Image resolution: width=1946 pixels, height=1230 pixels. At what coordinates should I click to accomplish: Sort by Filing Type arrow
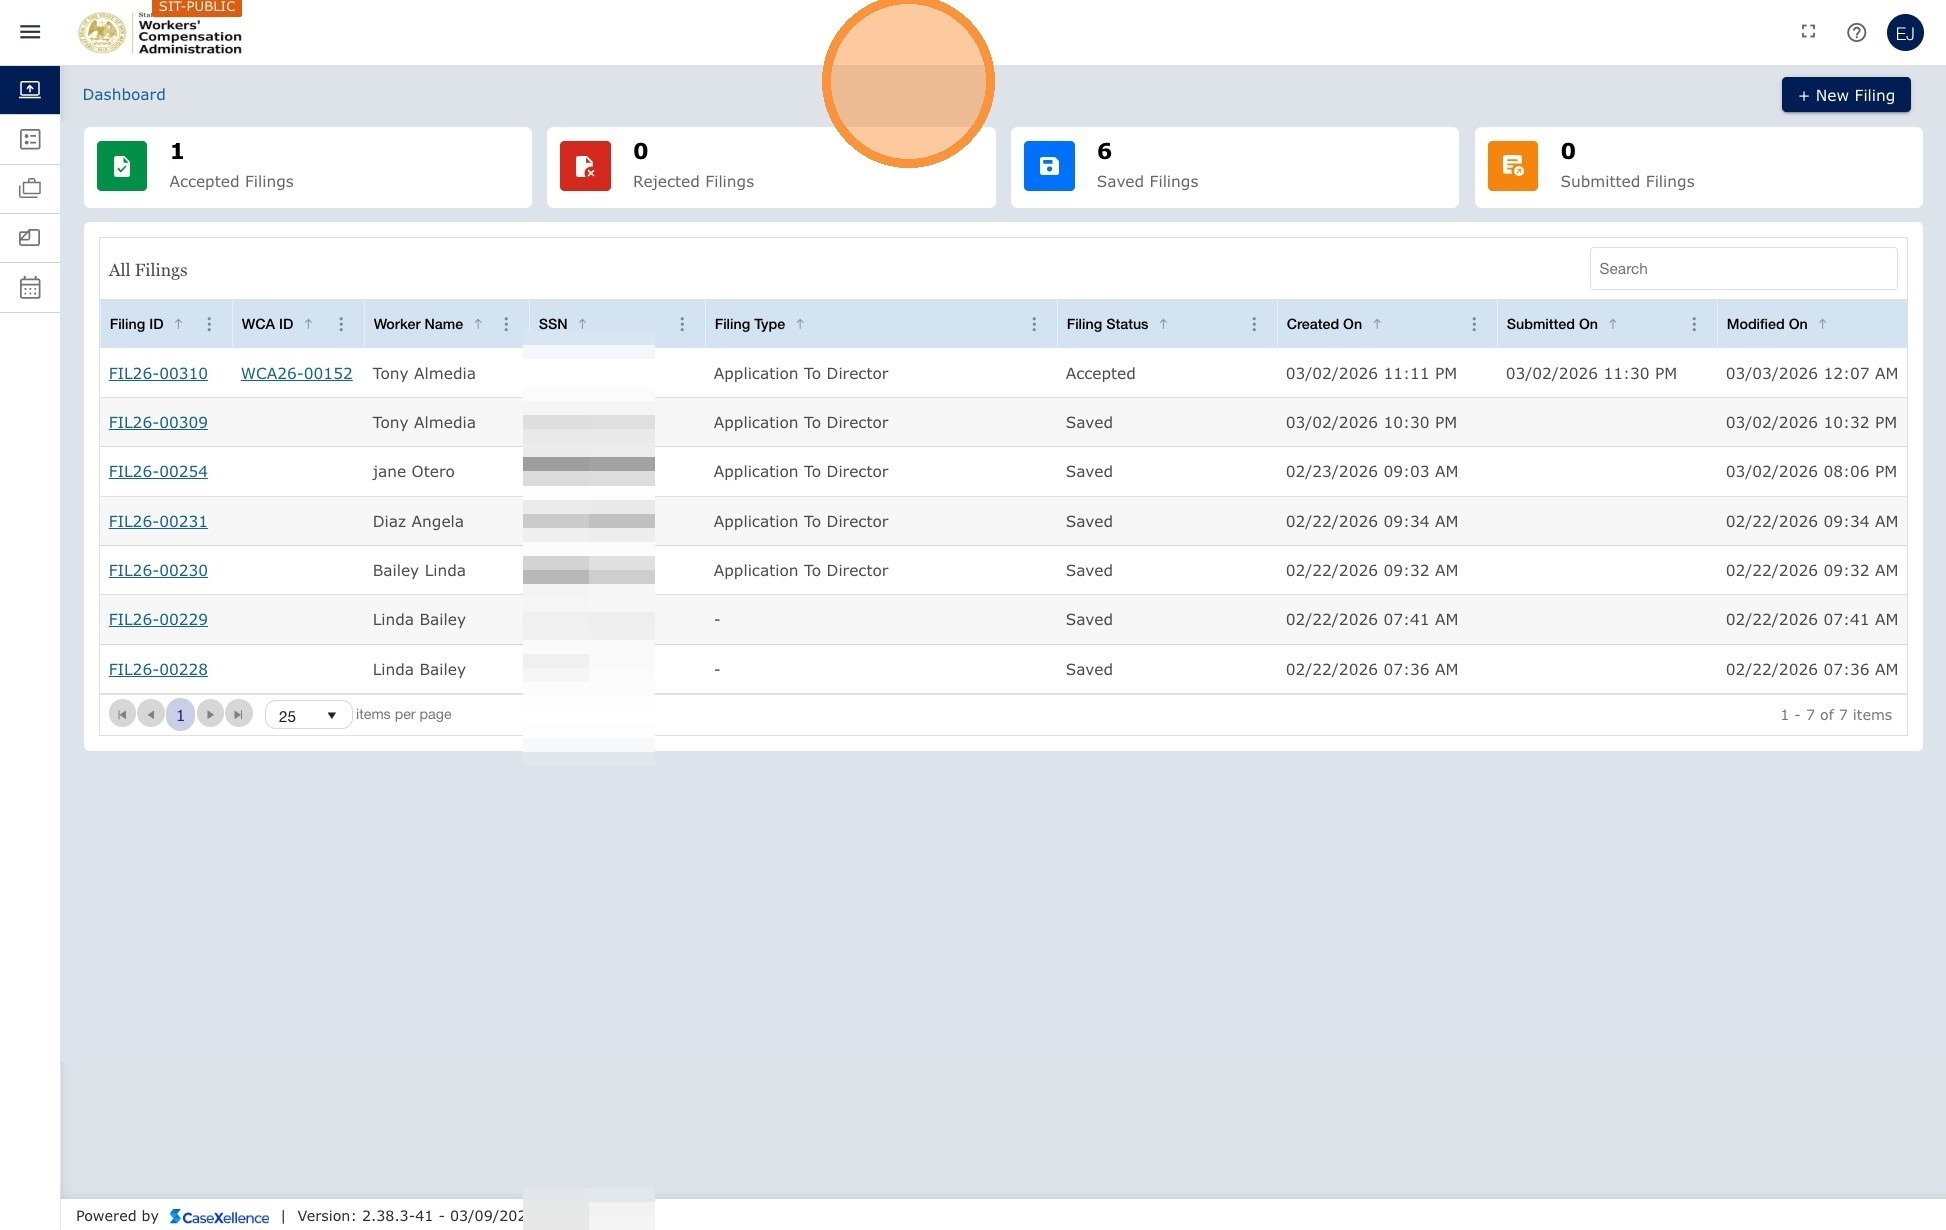[800, 324]
